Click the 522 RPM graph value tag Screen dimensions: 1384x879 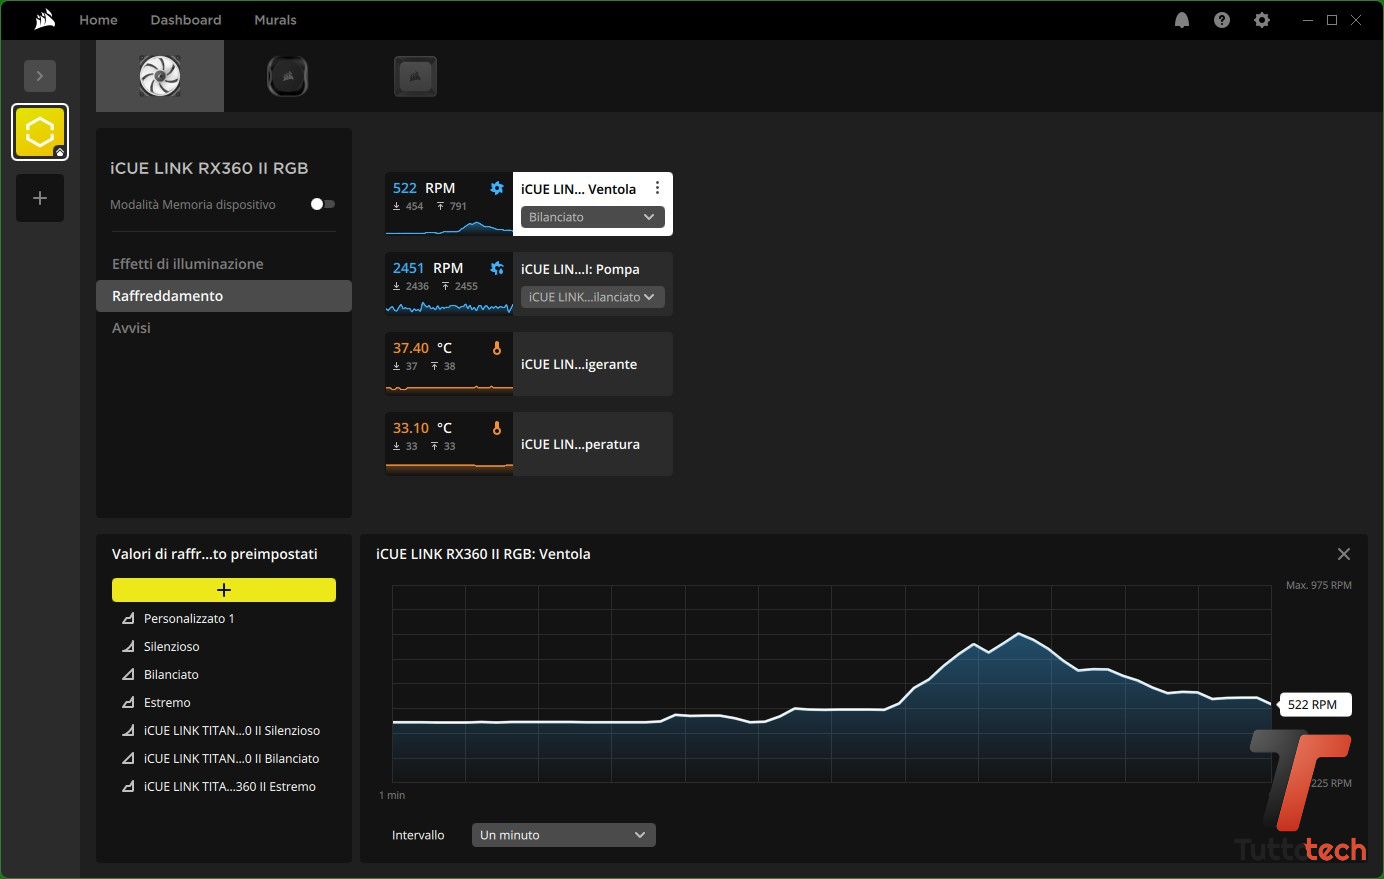point(1313,705)
